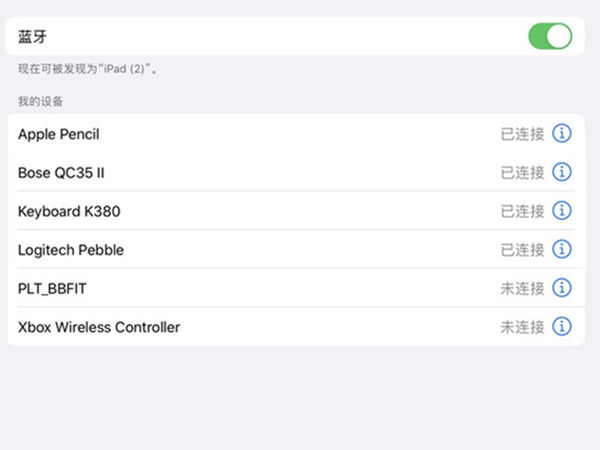Image resolution: width=600 pixels, height=450 pixels.
Task: Tap the 已连接 label for Keyboard K380
Action: (522, 211)
